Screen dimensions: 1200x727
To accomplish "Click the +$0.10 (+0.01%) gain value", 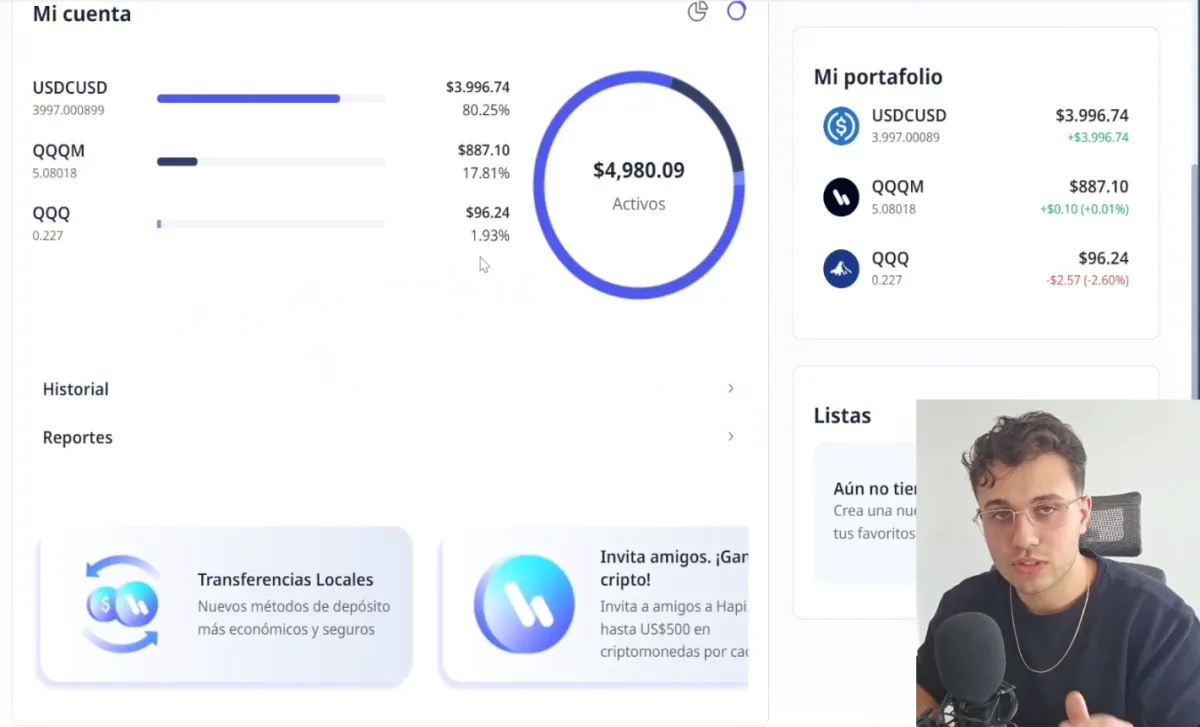I will click(1084, 209).
